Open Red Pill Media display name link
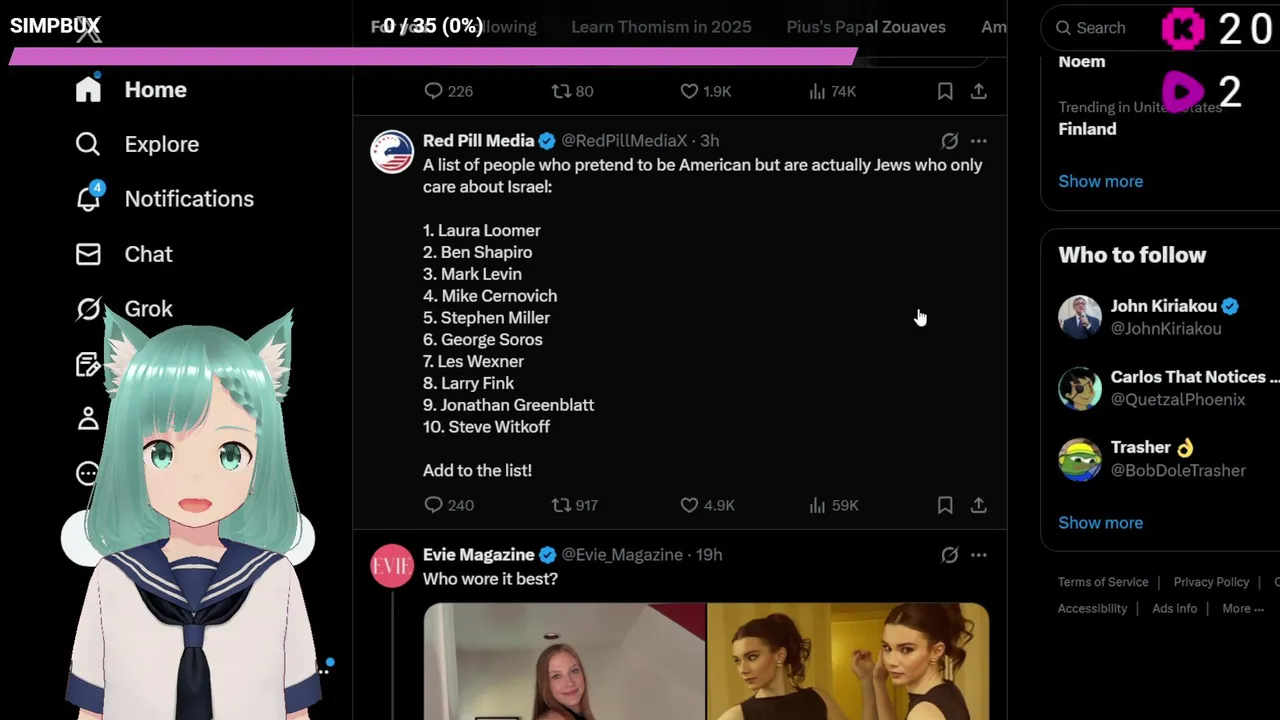 [478, 141]
